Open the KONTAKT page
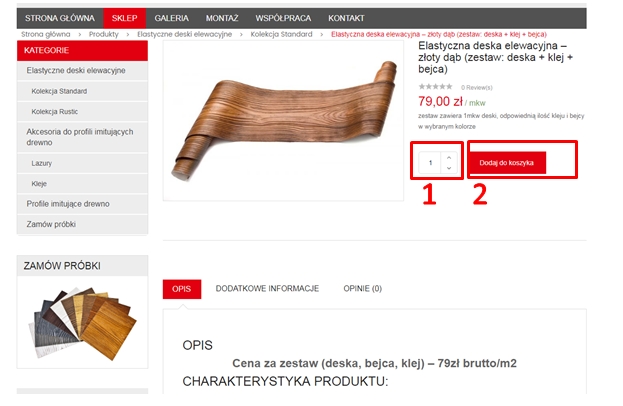 [x=346, y=18]
